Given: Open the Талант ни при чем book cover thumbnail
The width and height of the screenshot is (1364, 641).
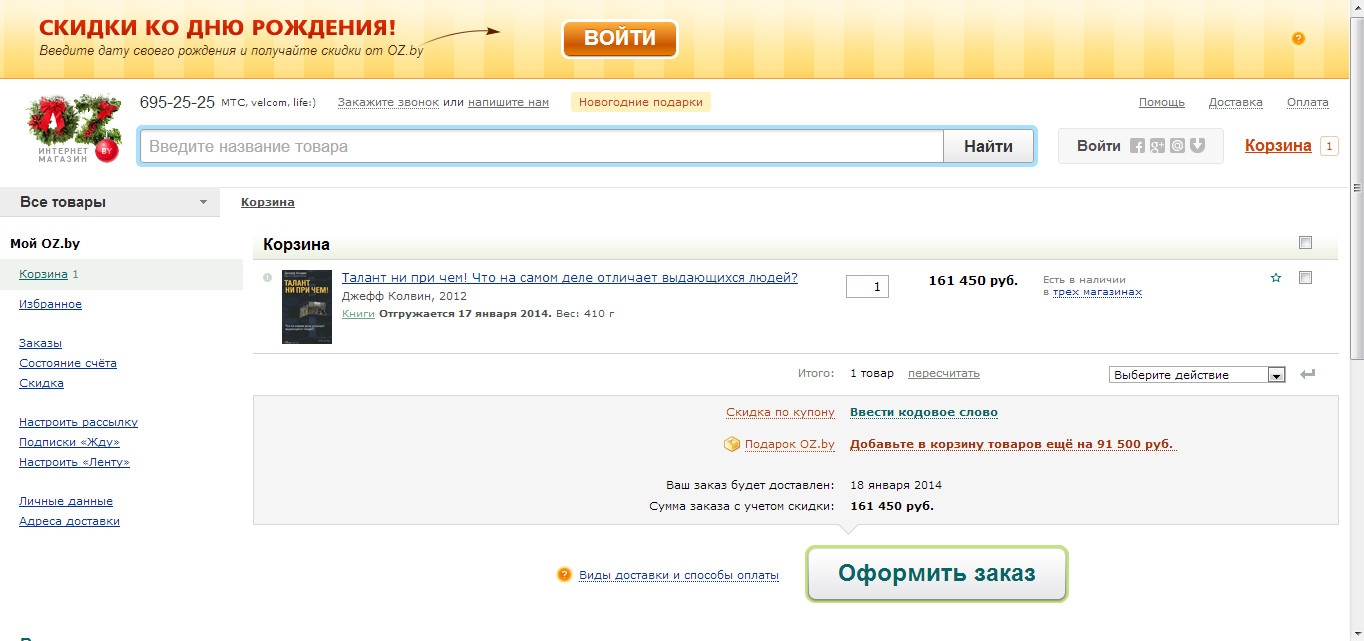Looking at the screenshot, I should click(307, 307).
